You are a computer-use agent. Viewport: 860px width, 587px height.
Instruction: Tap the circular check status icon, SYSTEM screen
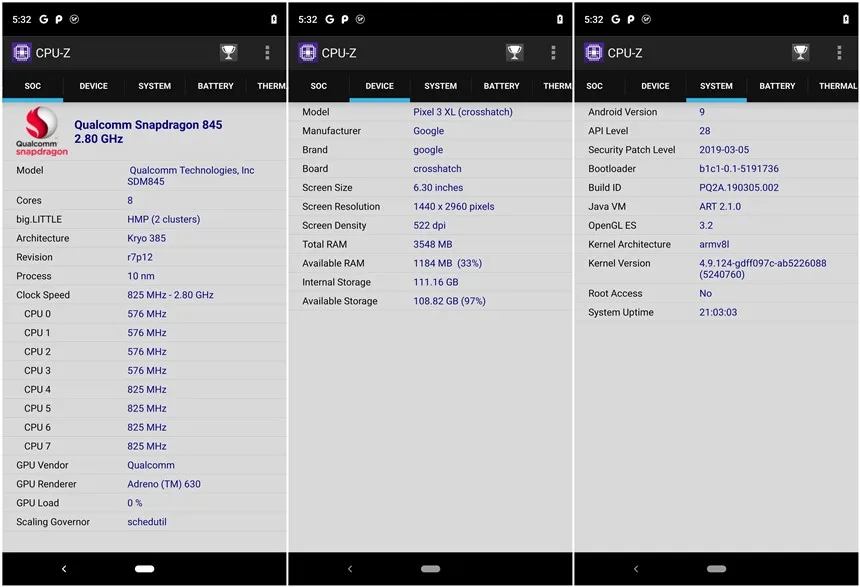pos(646,19)
